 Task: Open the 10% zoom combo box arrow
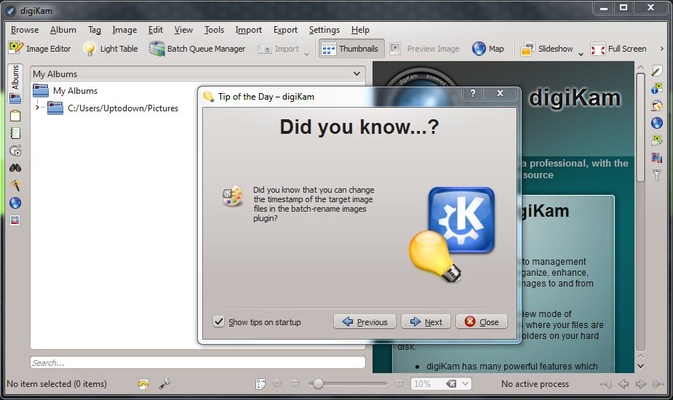[465, 384]
